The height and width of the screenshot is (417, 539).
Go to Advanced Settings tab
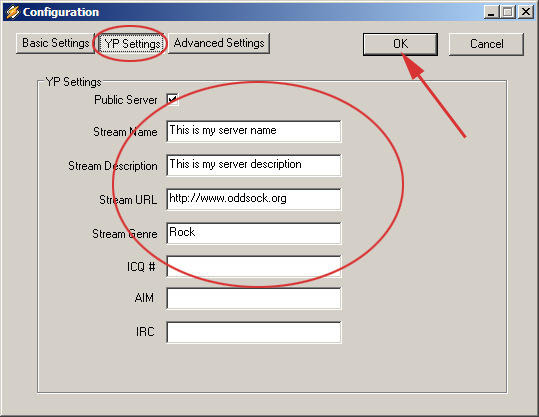219,43
